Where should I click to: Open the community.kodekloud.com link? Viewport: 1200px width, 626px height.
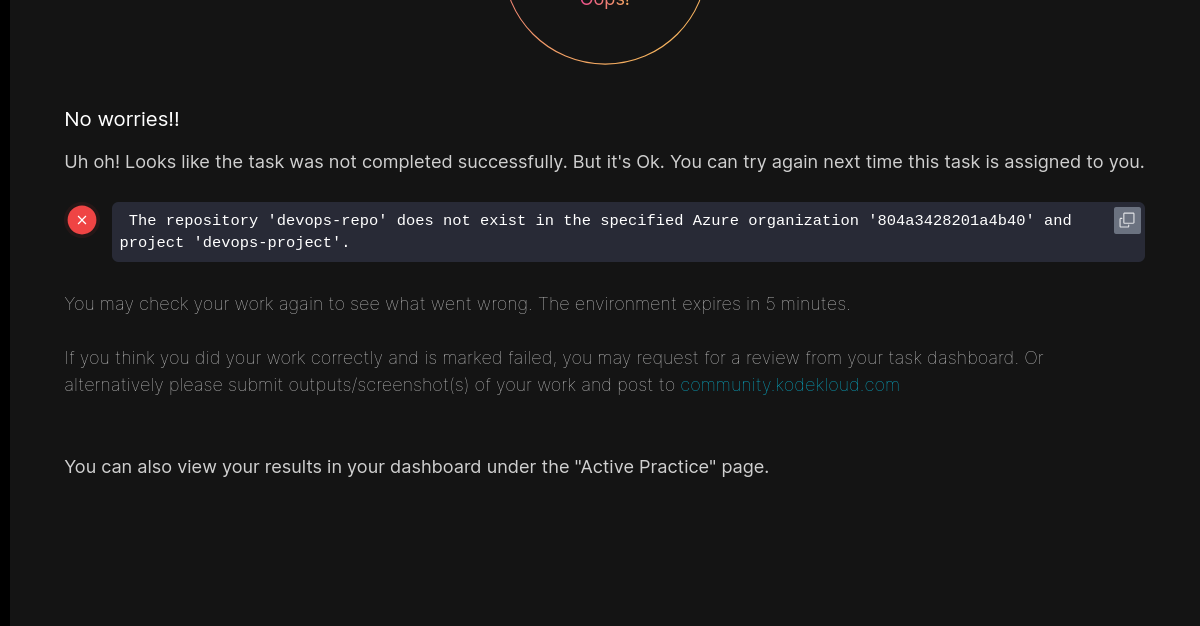click(x=790, y=385)
